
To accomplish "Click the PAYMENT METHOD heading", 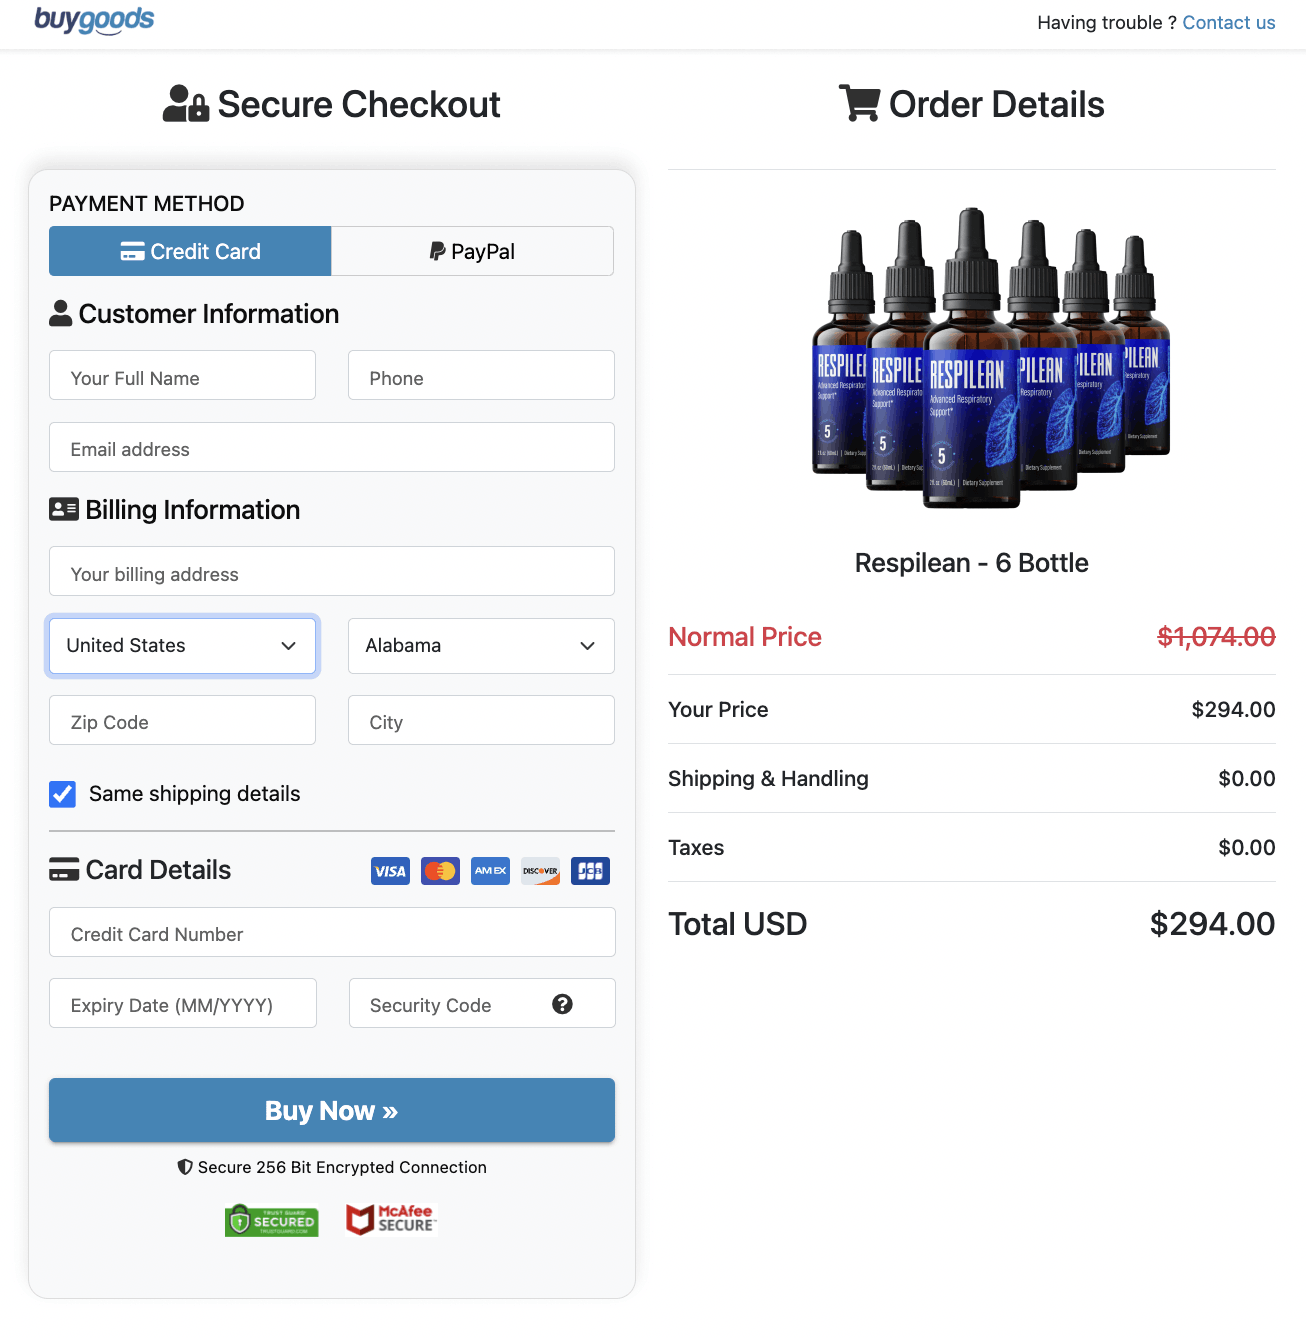I will pyautogui.click(x=147, y=204).
